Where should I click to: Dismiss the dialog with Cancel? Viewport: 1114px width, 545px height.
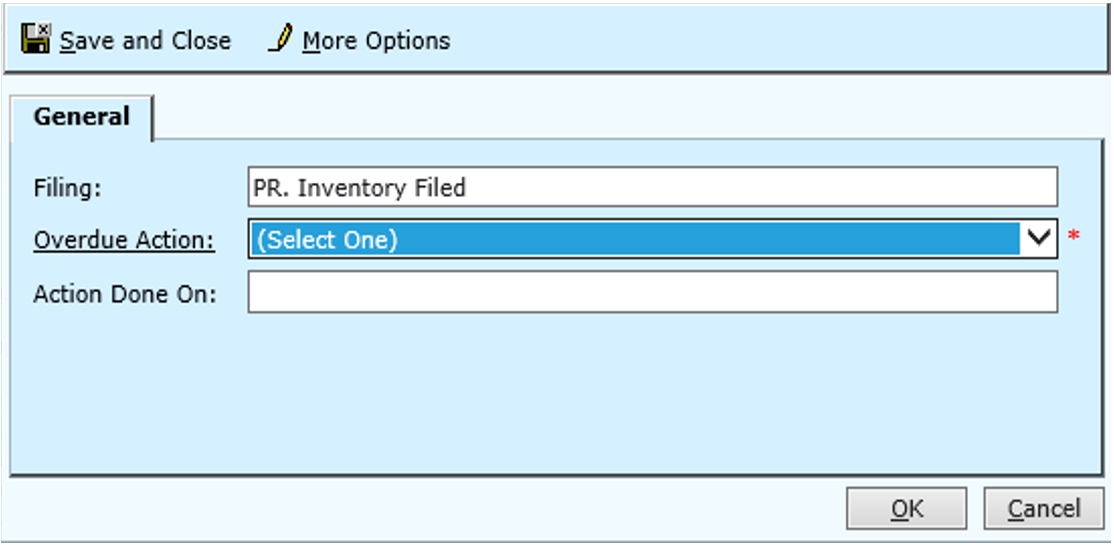1044,509
